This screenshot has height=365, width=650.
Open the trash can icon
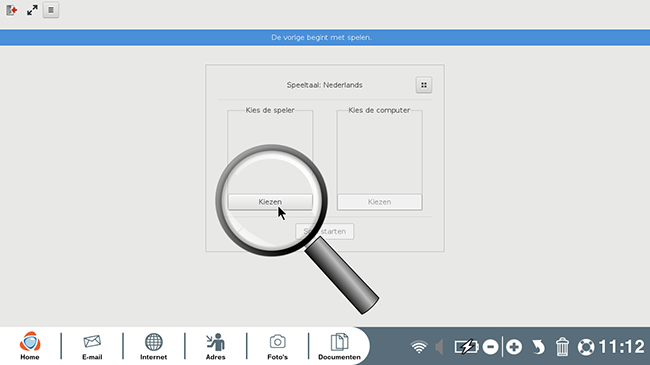pos(562,347)
